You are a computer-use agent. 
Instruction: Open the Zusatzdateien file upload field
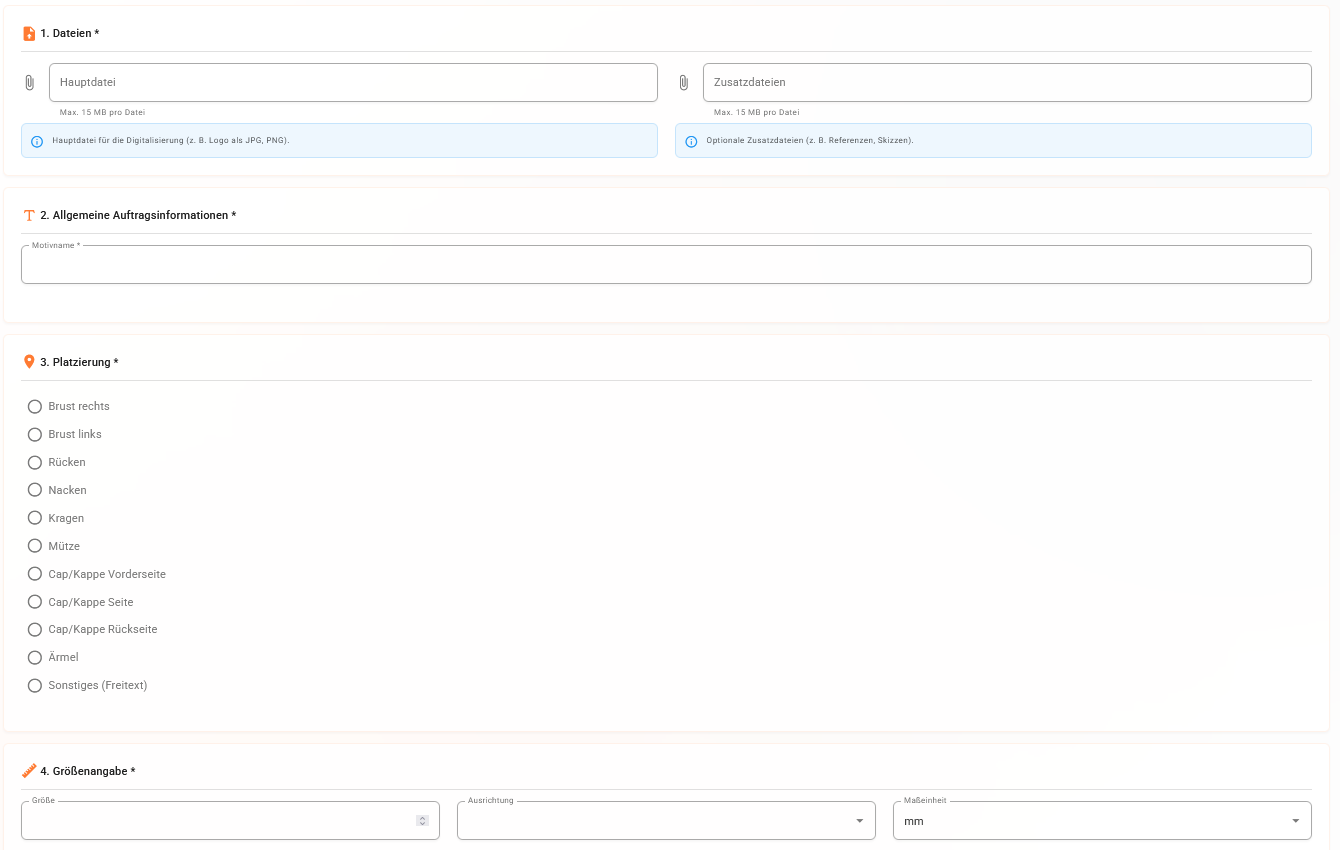point(1006,83)
